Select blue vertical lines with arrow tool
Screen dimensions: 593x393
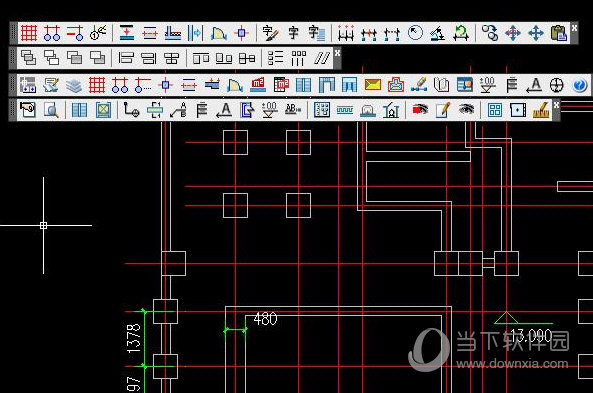point(196,33)
